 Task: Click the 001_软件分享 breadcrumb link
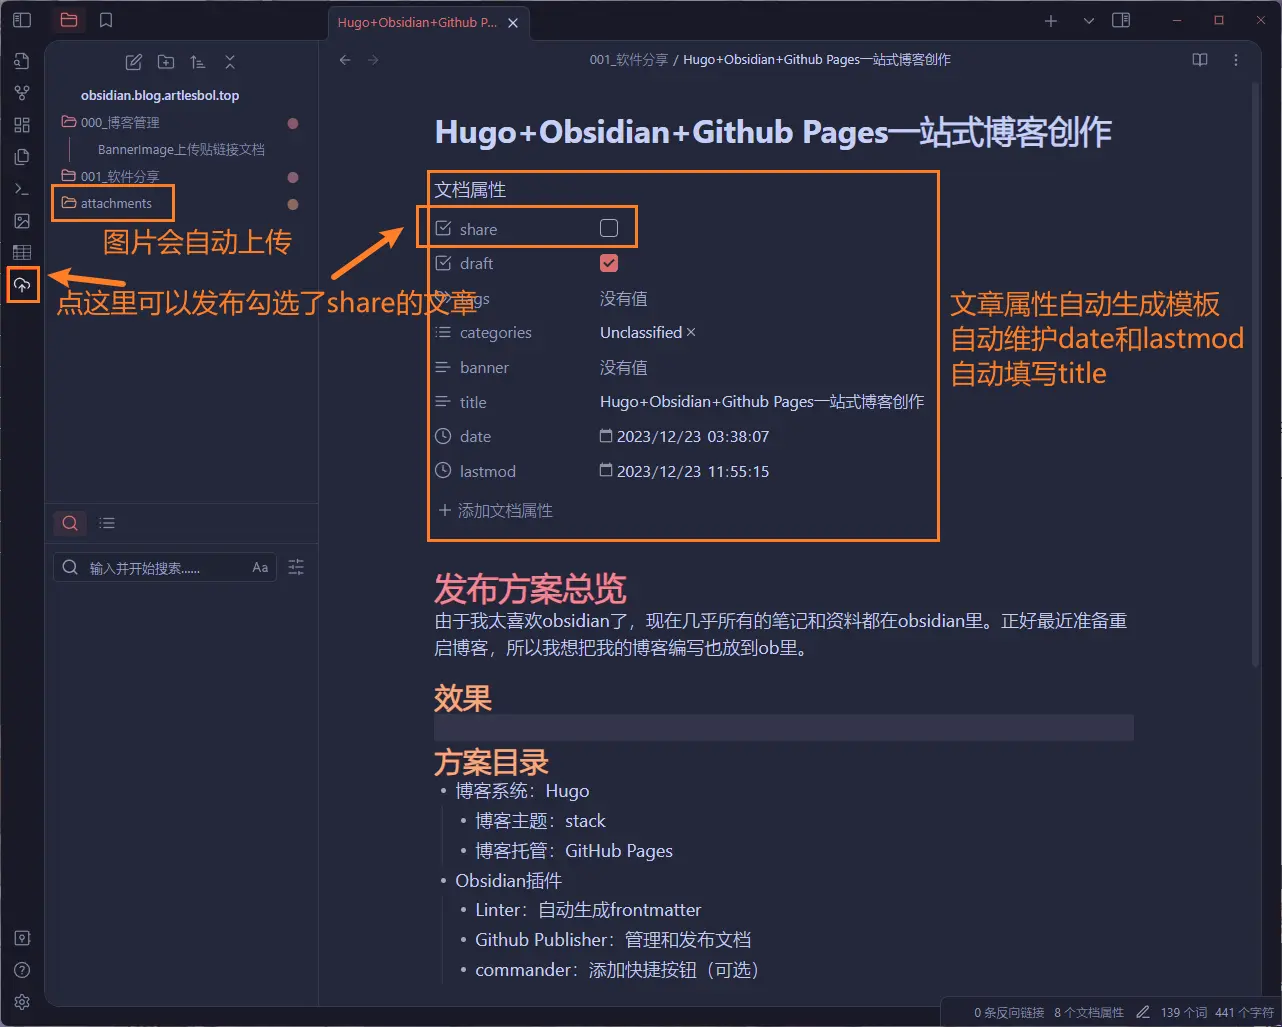point(629,60)
